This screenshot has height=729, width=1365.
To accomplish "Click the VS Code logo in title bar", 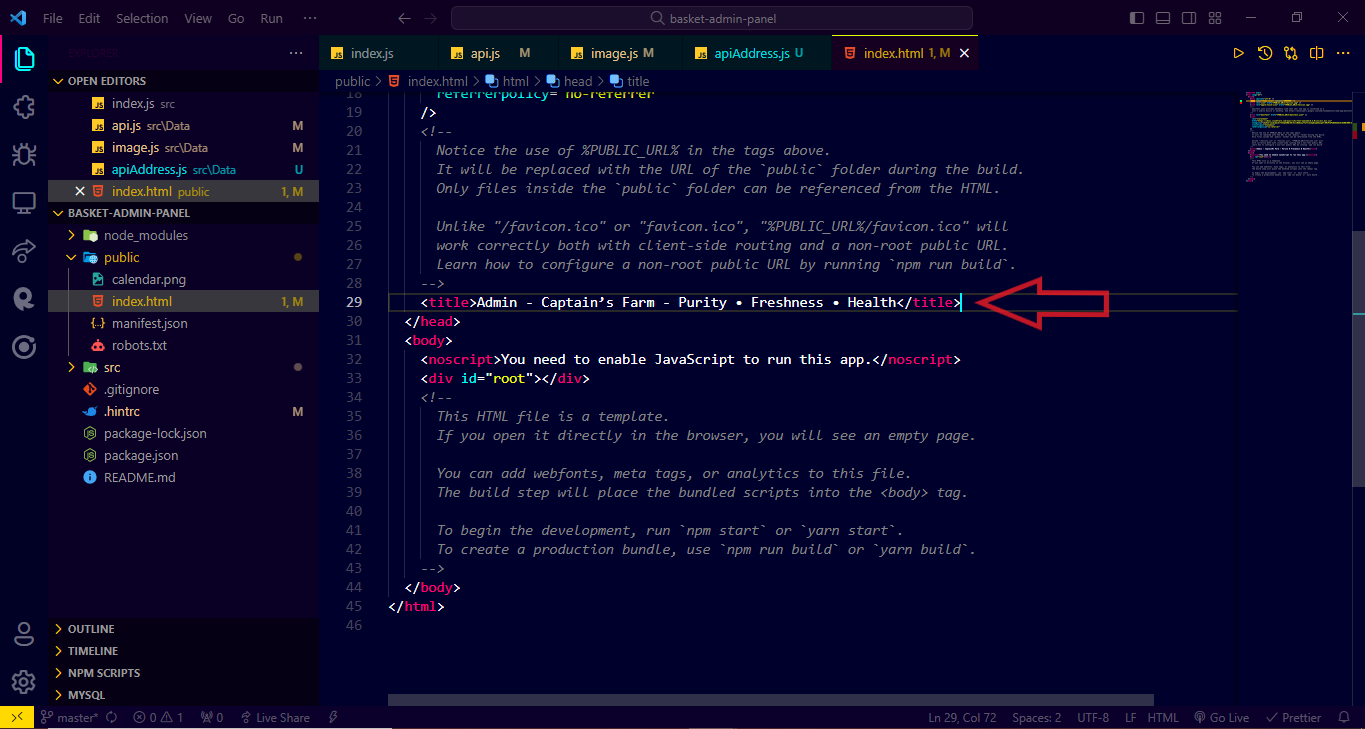I will coord(19,18).
